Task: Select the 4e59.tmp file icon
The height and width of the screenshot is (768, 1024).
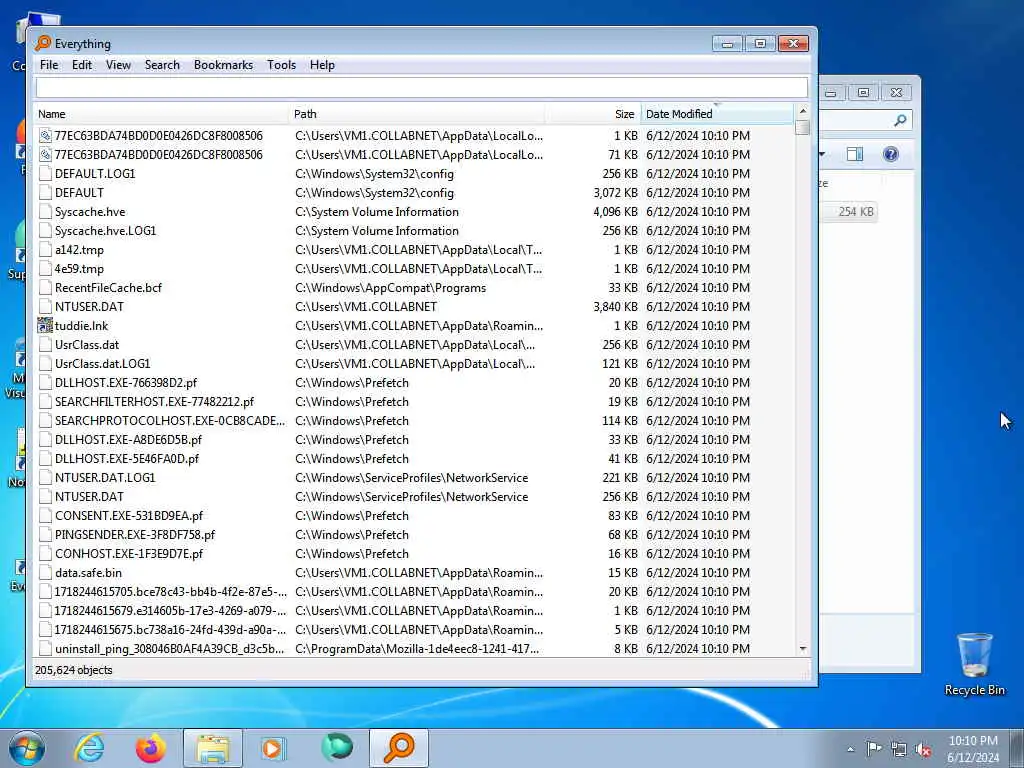Action: (x=45, y=268)
